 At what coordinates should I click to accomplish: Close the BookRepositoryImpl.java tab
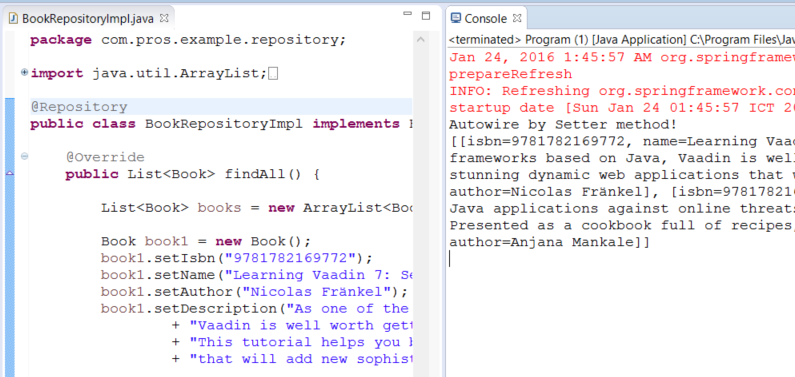(163, 18)
